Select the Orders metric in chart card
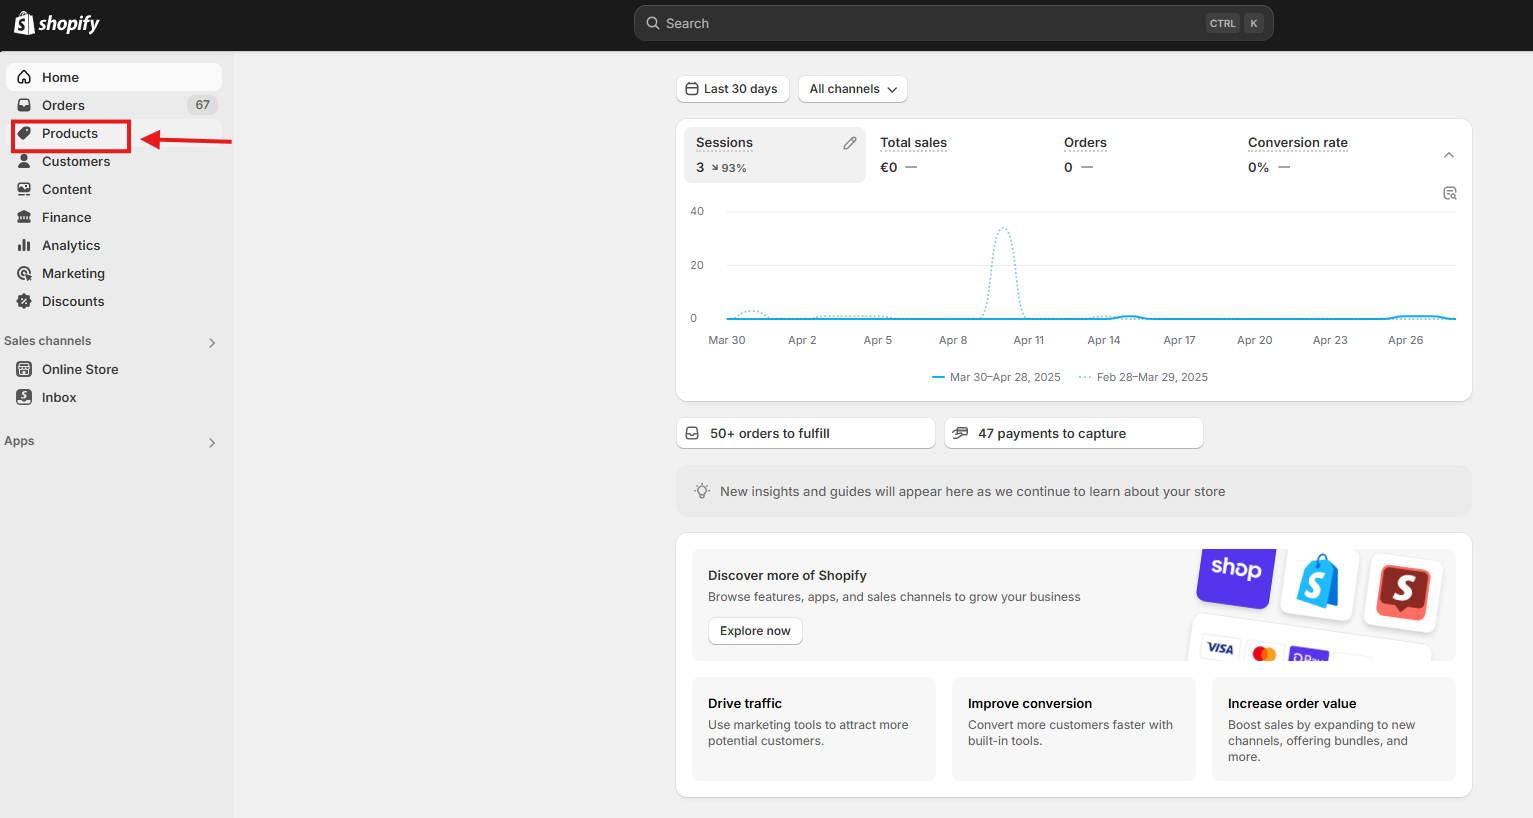This screenshot has height=818, width=1533. click(x=1143, y=155)
